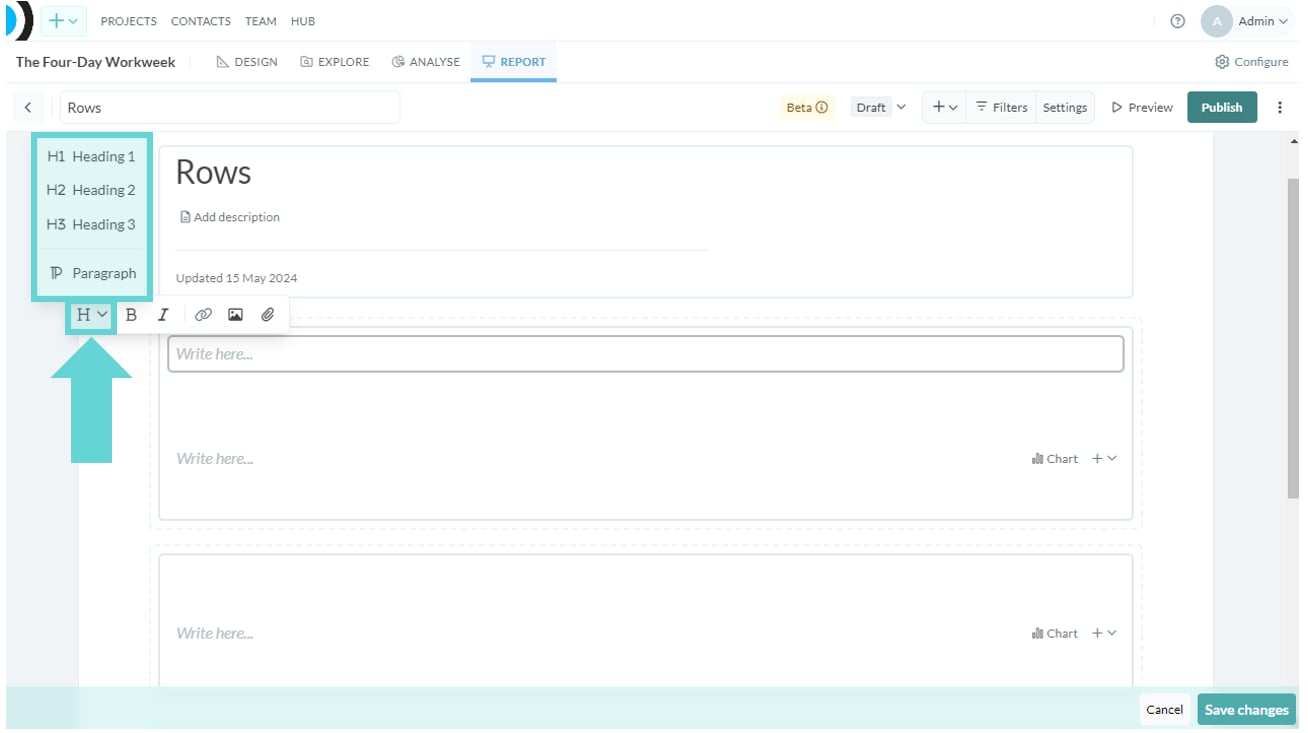Choose Paragraph from the style list

(x=91, y=273)
